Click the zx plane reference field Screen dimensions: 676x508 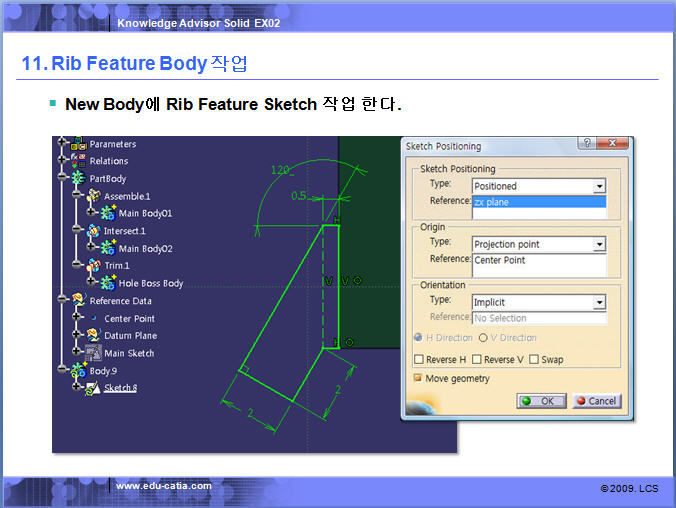pos(539,202)
